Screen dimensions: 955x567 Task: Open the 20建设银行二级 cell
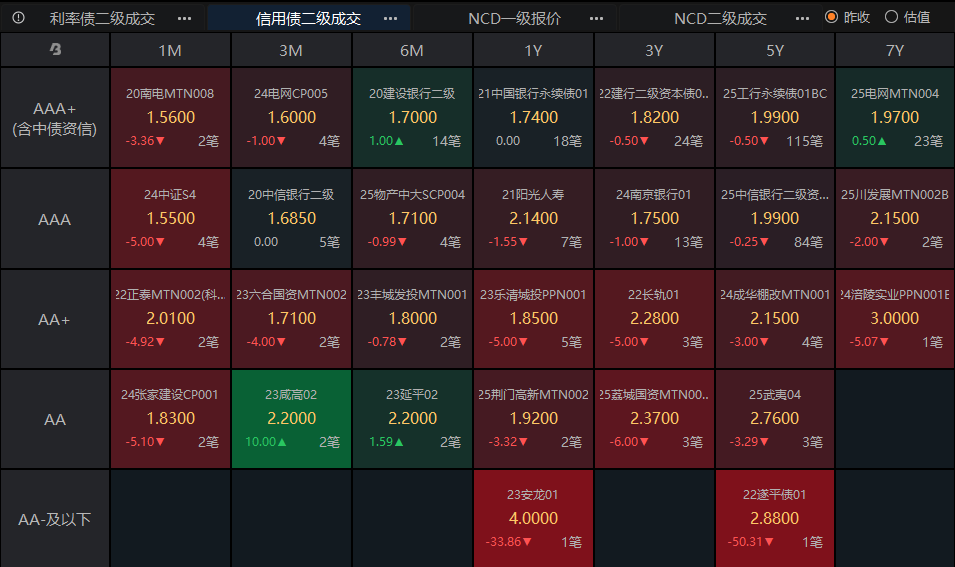(x=412, y=118)
